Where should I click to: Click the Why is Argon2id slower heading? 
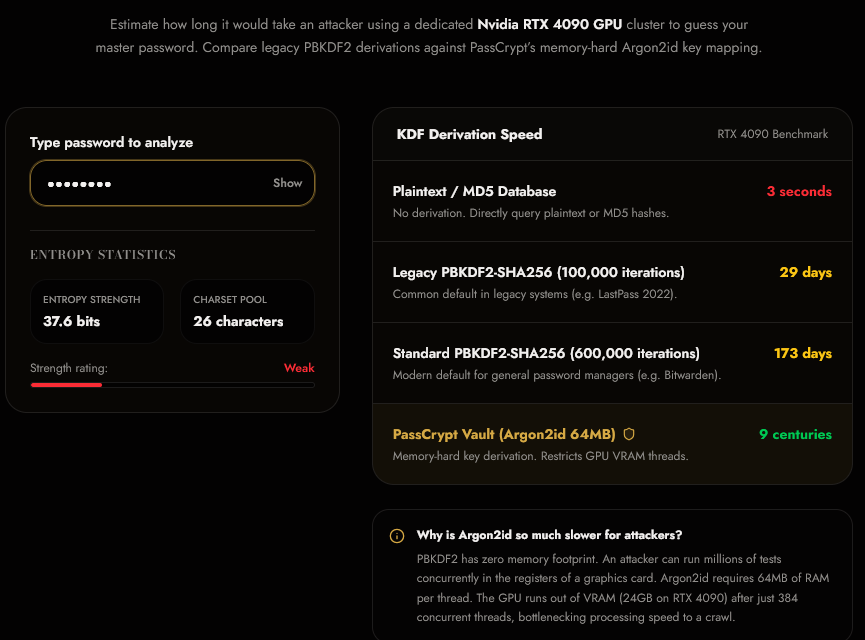(x=549, y=535)
